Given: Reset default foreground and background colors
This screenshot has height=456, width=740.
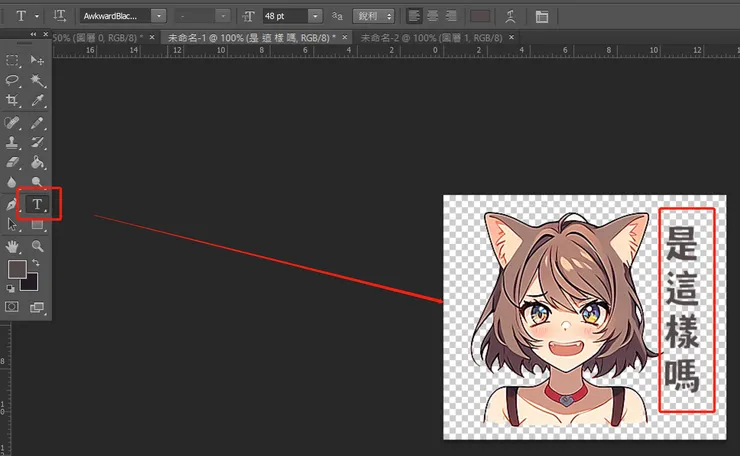Looking at the screenshot, I should pyautogui.click(x=10, y=288).
